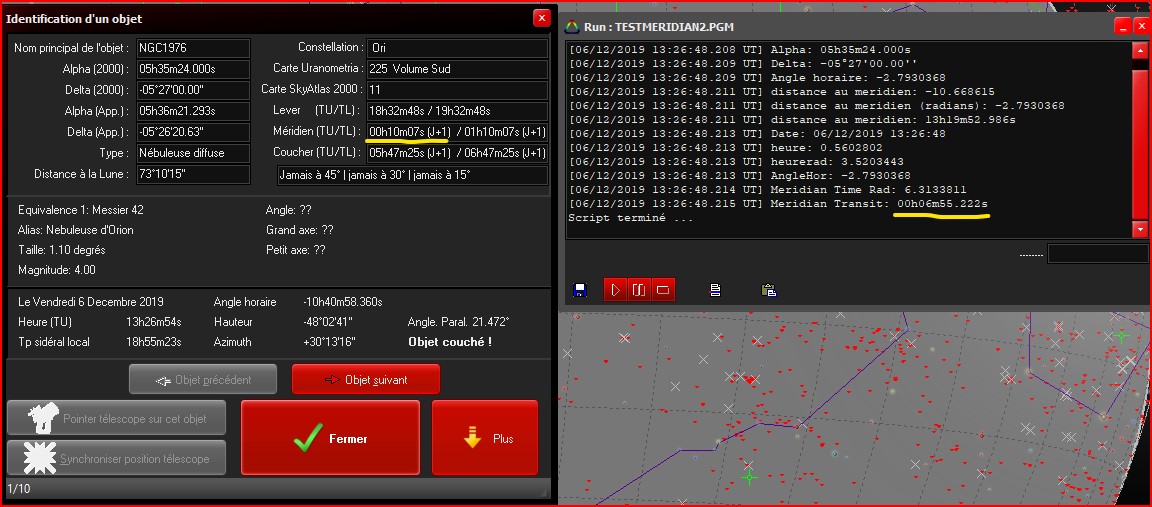Click the 'Nom principal' field showing NGC1976
Screen dimensions: 1152x507
click(192, 48)
